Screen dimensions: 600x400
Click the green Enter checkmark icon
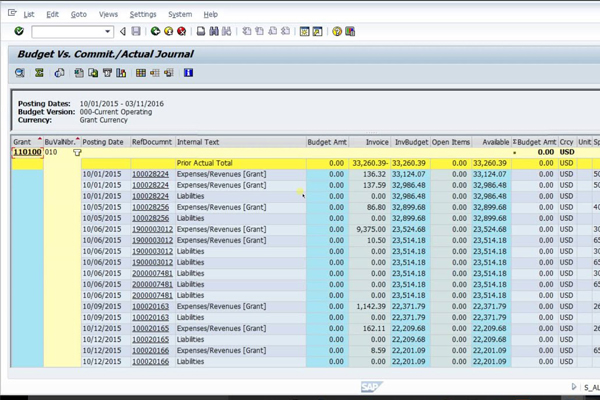19,31
